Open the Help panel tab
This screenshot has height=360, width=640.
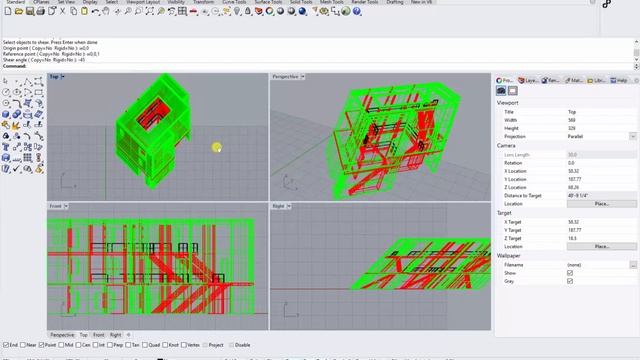pyautogui.click(x=619, y=80)
